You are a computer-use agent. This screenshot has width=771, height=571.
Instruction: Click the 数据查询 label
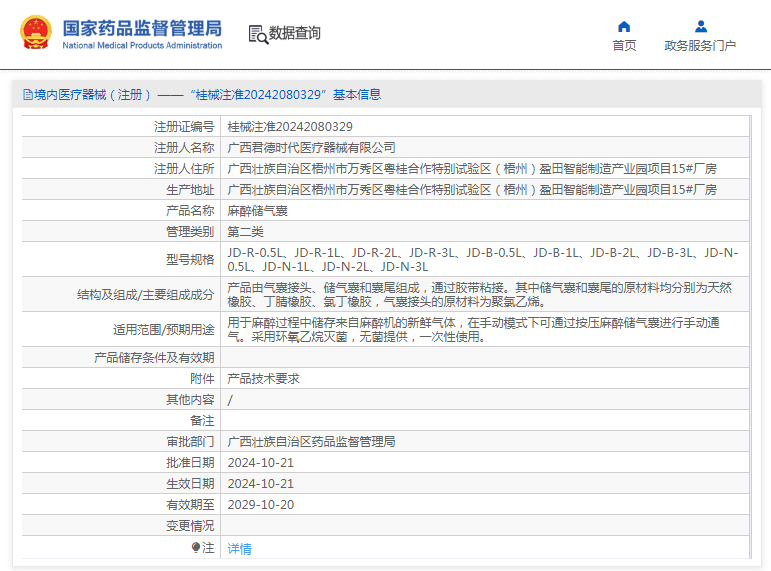[295, 33]
